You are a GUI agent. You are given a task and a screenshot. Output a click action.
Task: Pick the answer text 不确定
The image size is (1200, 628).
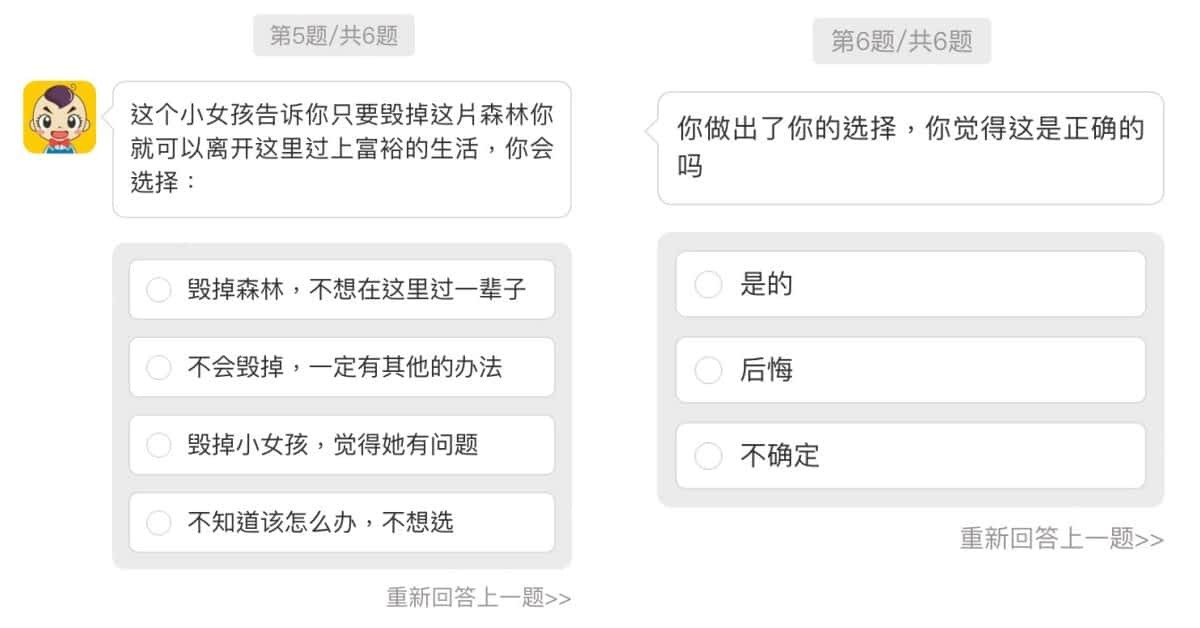click(x=780, y=456)
